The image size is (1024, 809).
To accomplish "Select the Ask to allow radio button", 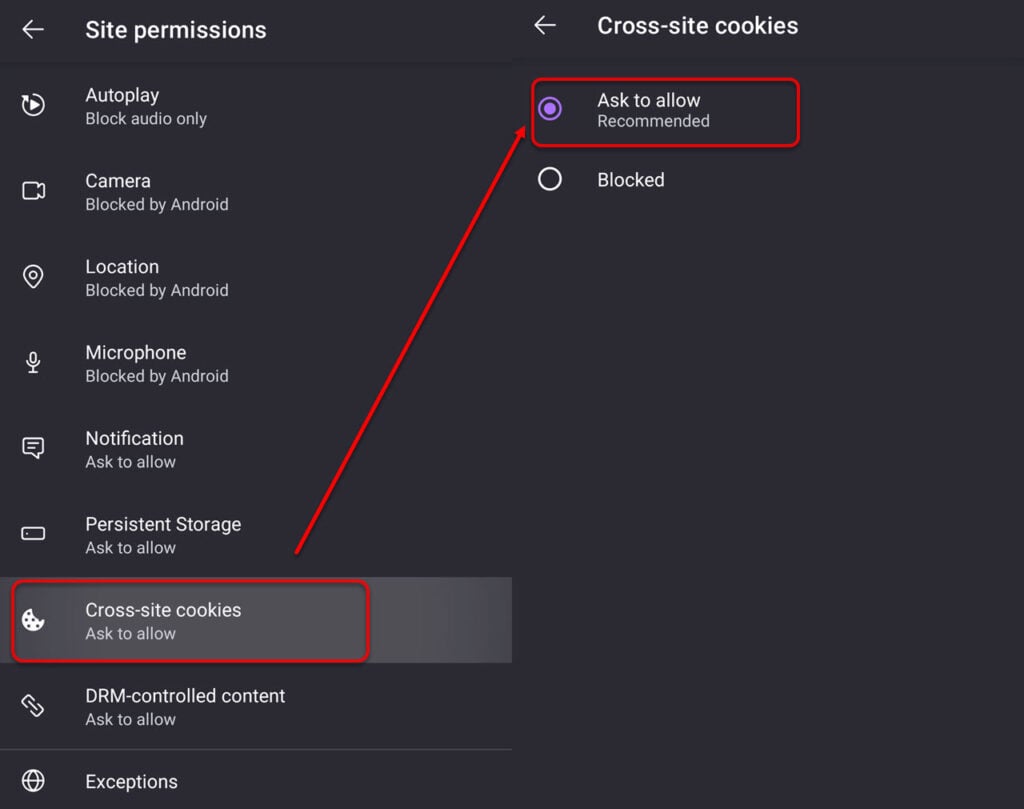I will tap(550, 108).
